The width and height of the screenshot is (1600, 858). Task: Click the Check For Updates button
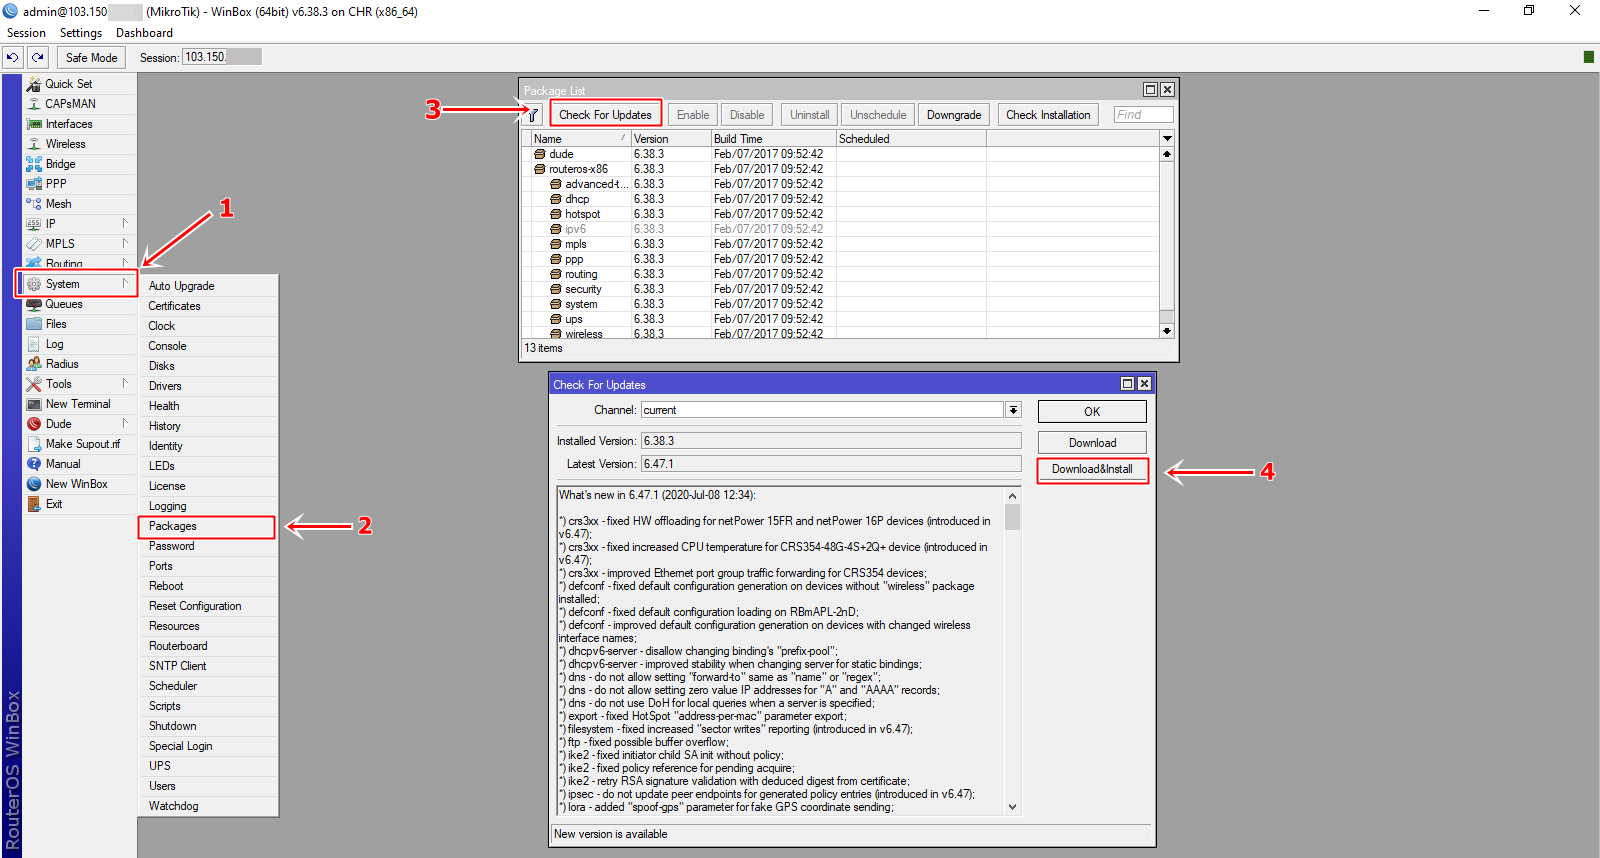tap(605, 115)
